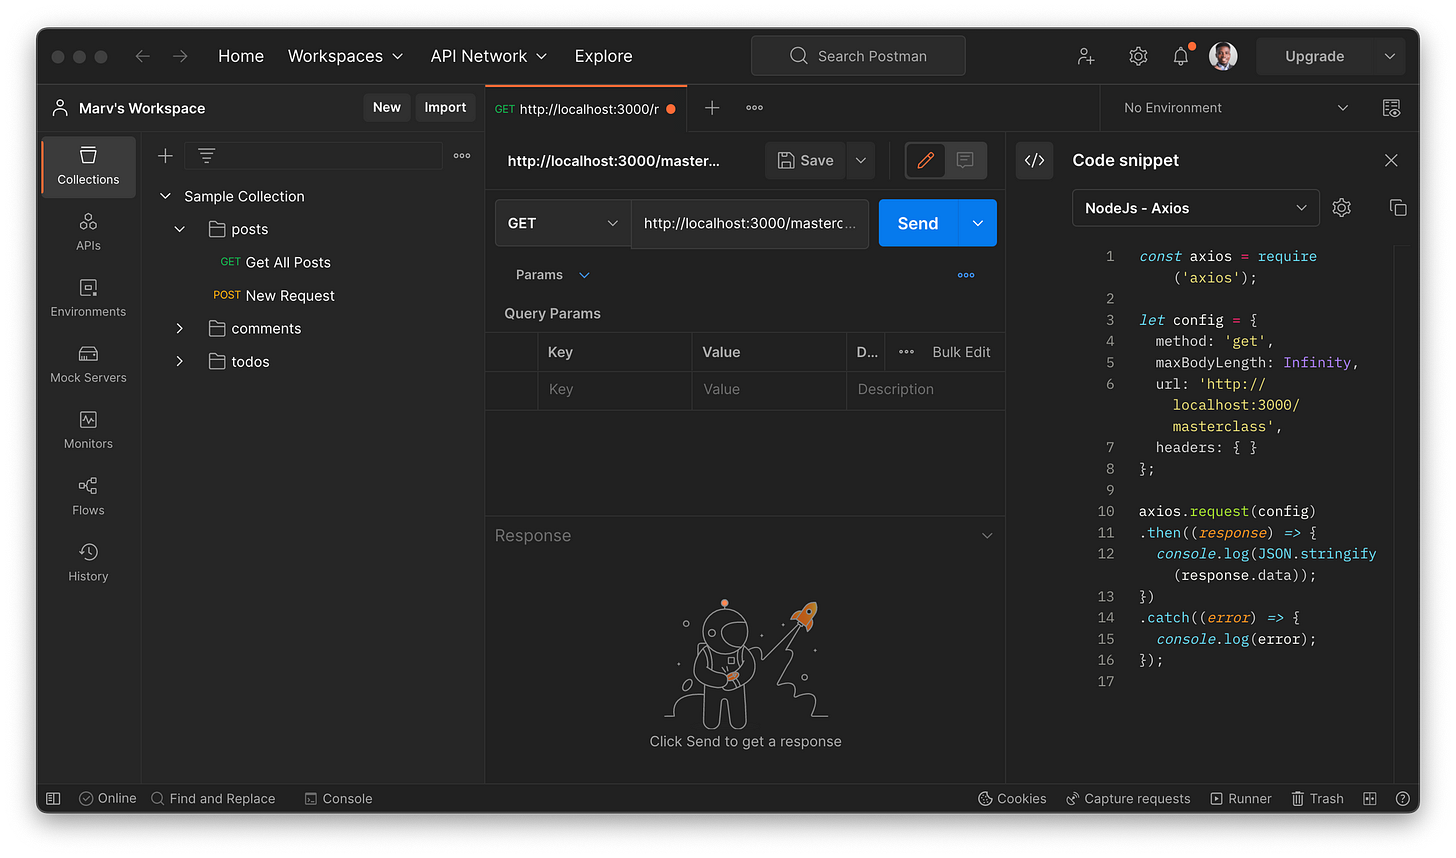This screenshot has height=858, width=1456.
Task: Open code snippet settings gear
Action: pos(1342,208)
